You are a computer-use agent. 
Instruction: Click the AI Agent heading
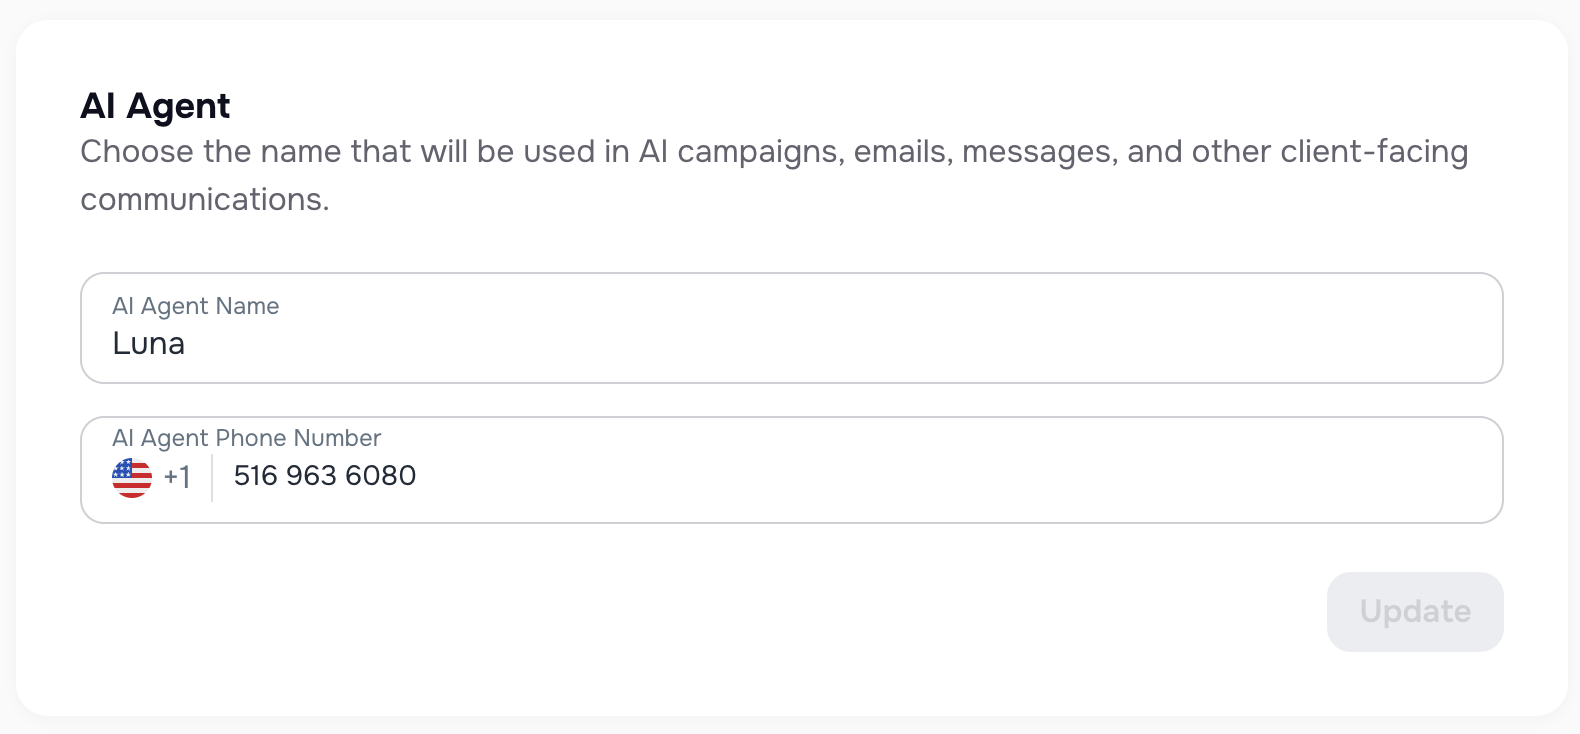pyautogui.click(x=155, y=105)
